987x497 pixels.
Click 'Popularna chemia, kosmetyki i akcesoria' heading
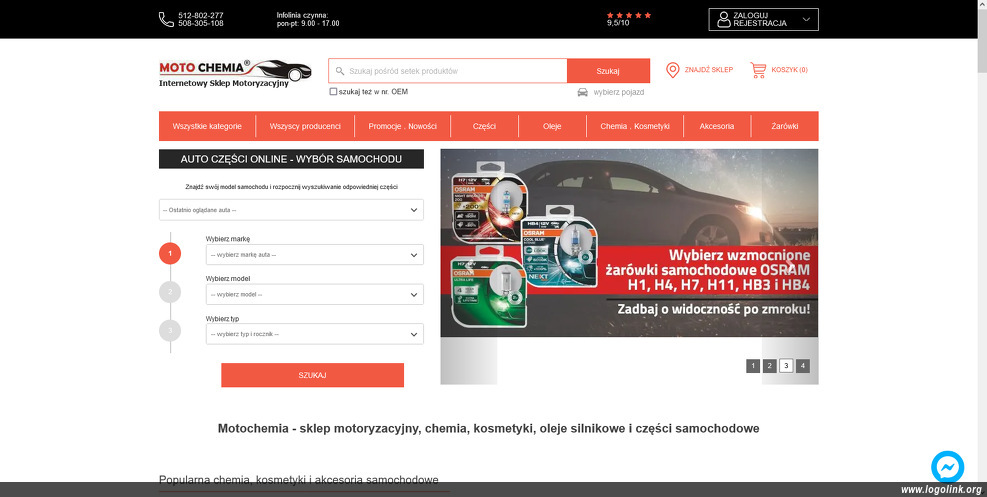click(x=298, y=480)
